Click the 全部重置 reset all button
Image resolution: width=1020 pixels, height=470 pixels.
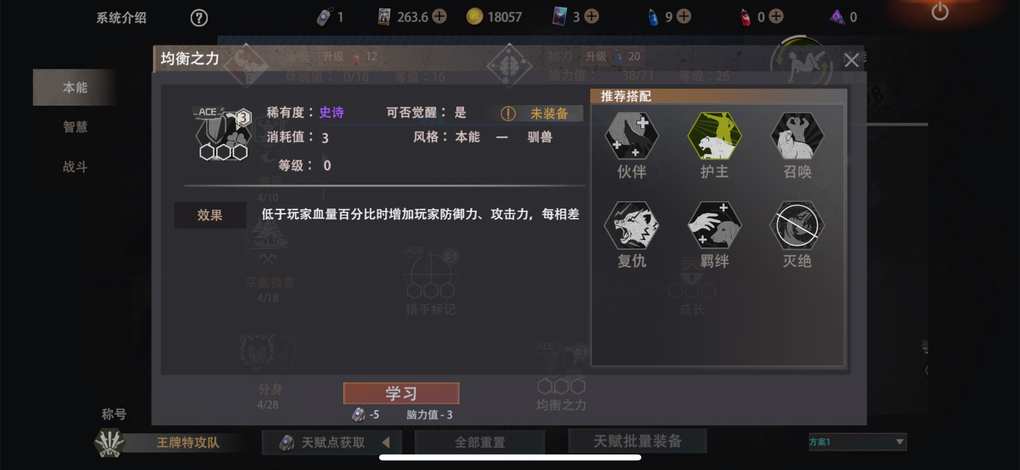[479, 443]
